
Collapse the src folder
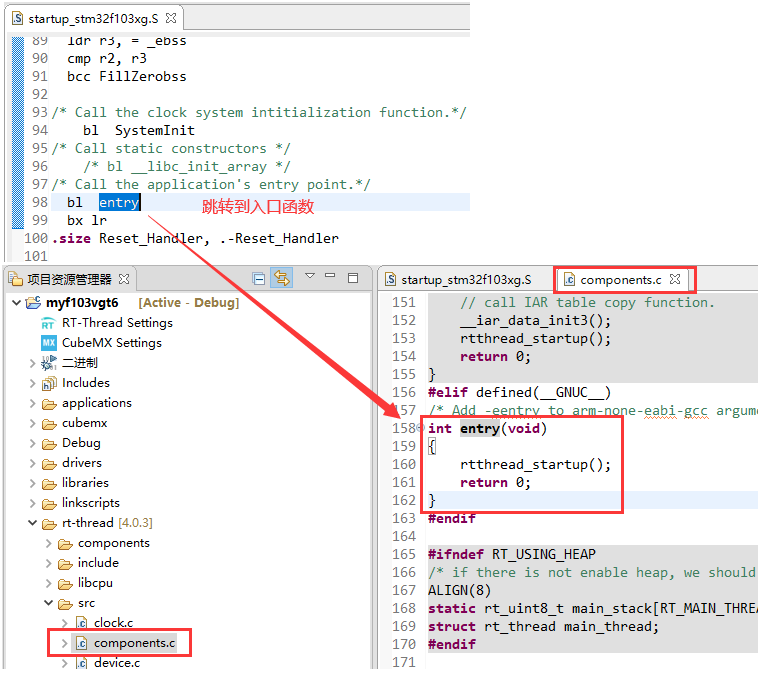click(48, 603)
